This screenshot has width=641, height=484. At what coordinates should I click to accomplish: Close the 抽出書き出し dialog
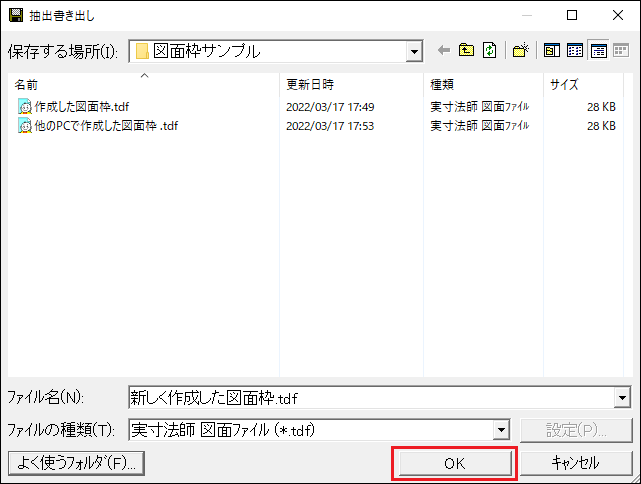coord(618,15)
